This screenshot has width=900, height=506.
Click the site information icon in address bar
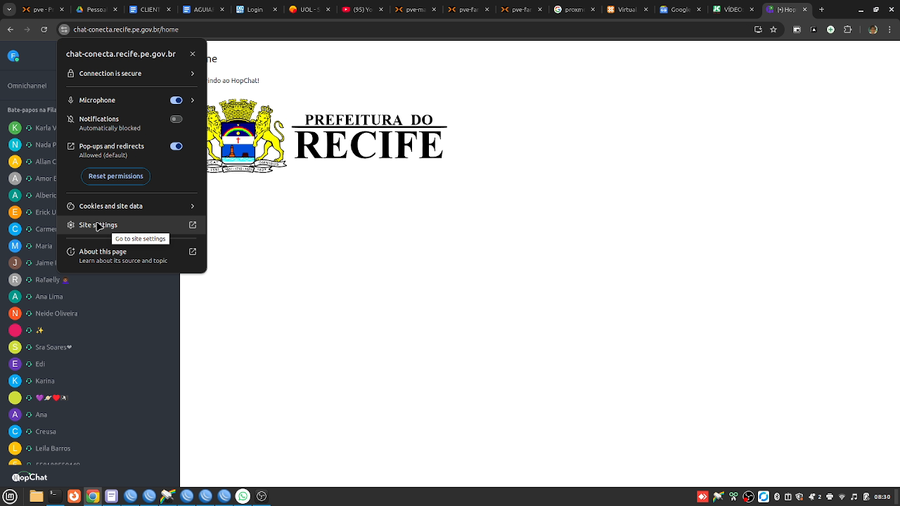(x=64, y=29)
